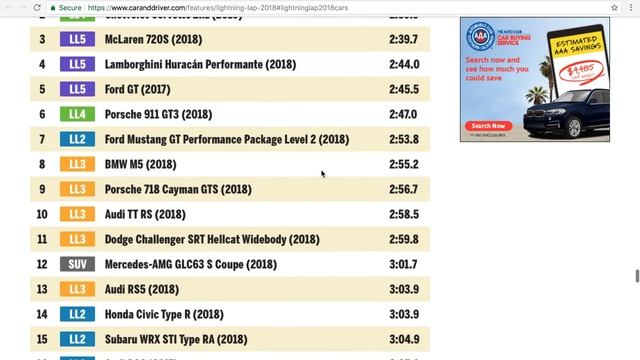The width and height of the screenshot is (640, 360).
Task: Open Mercedes-AMG GLC63 S Coupe entry
Action: coord(191,264)
